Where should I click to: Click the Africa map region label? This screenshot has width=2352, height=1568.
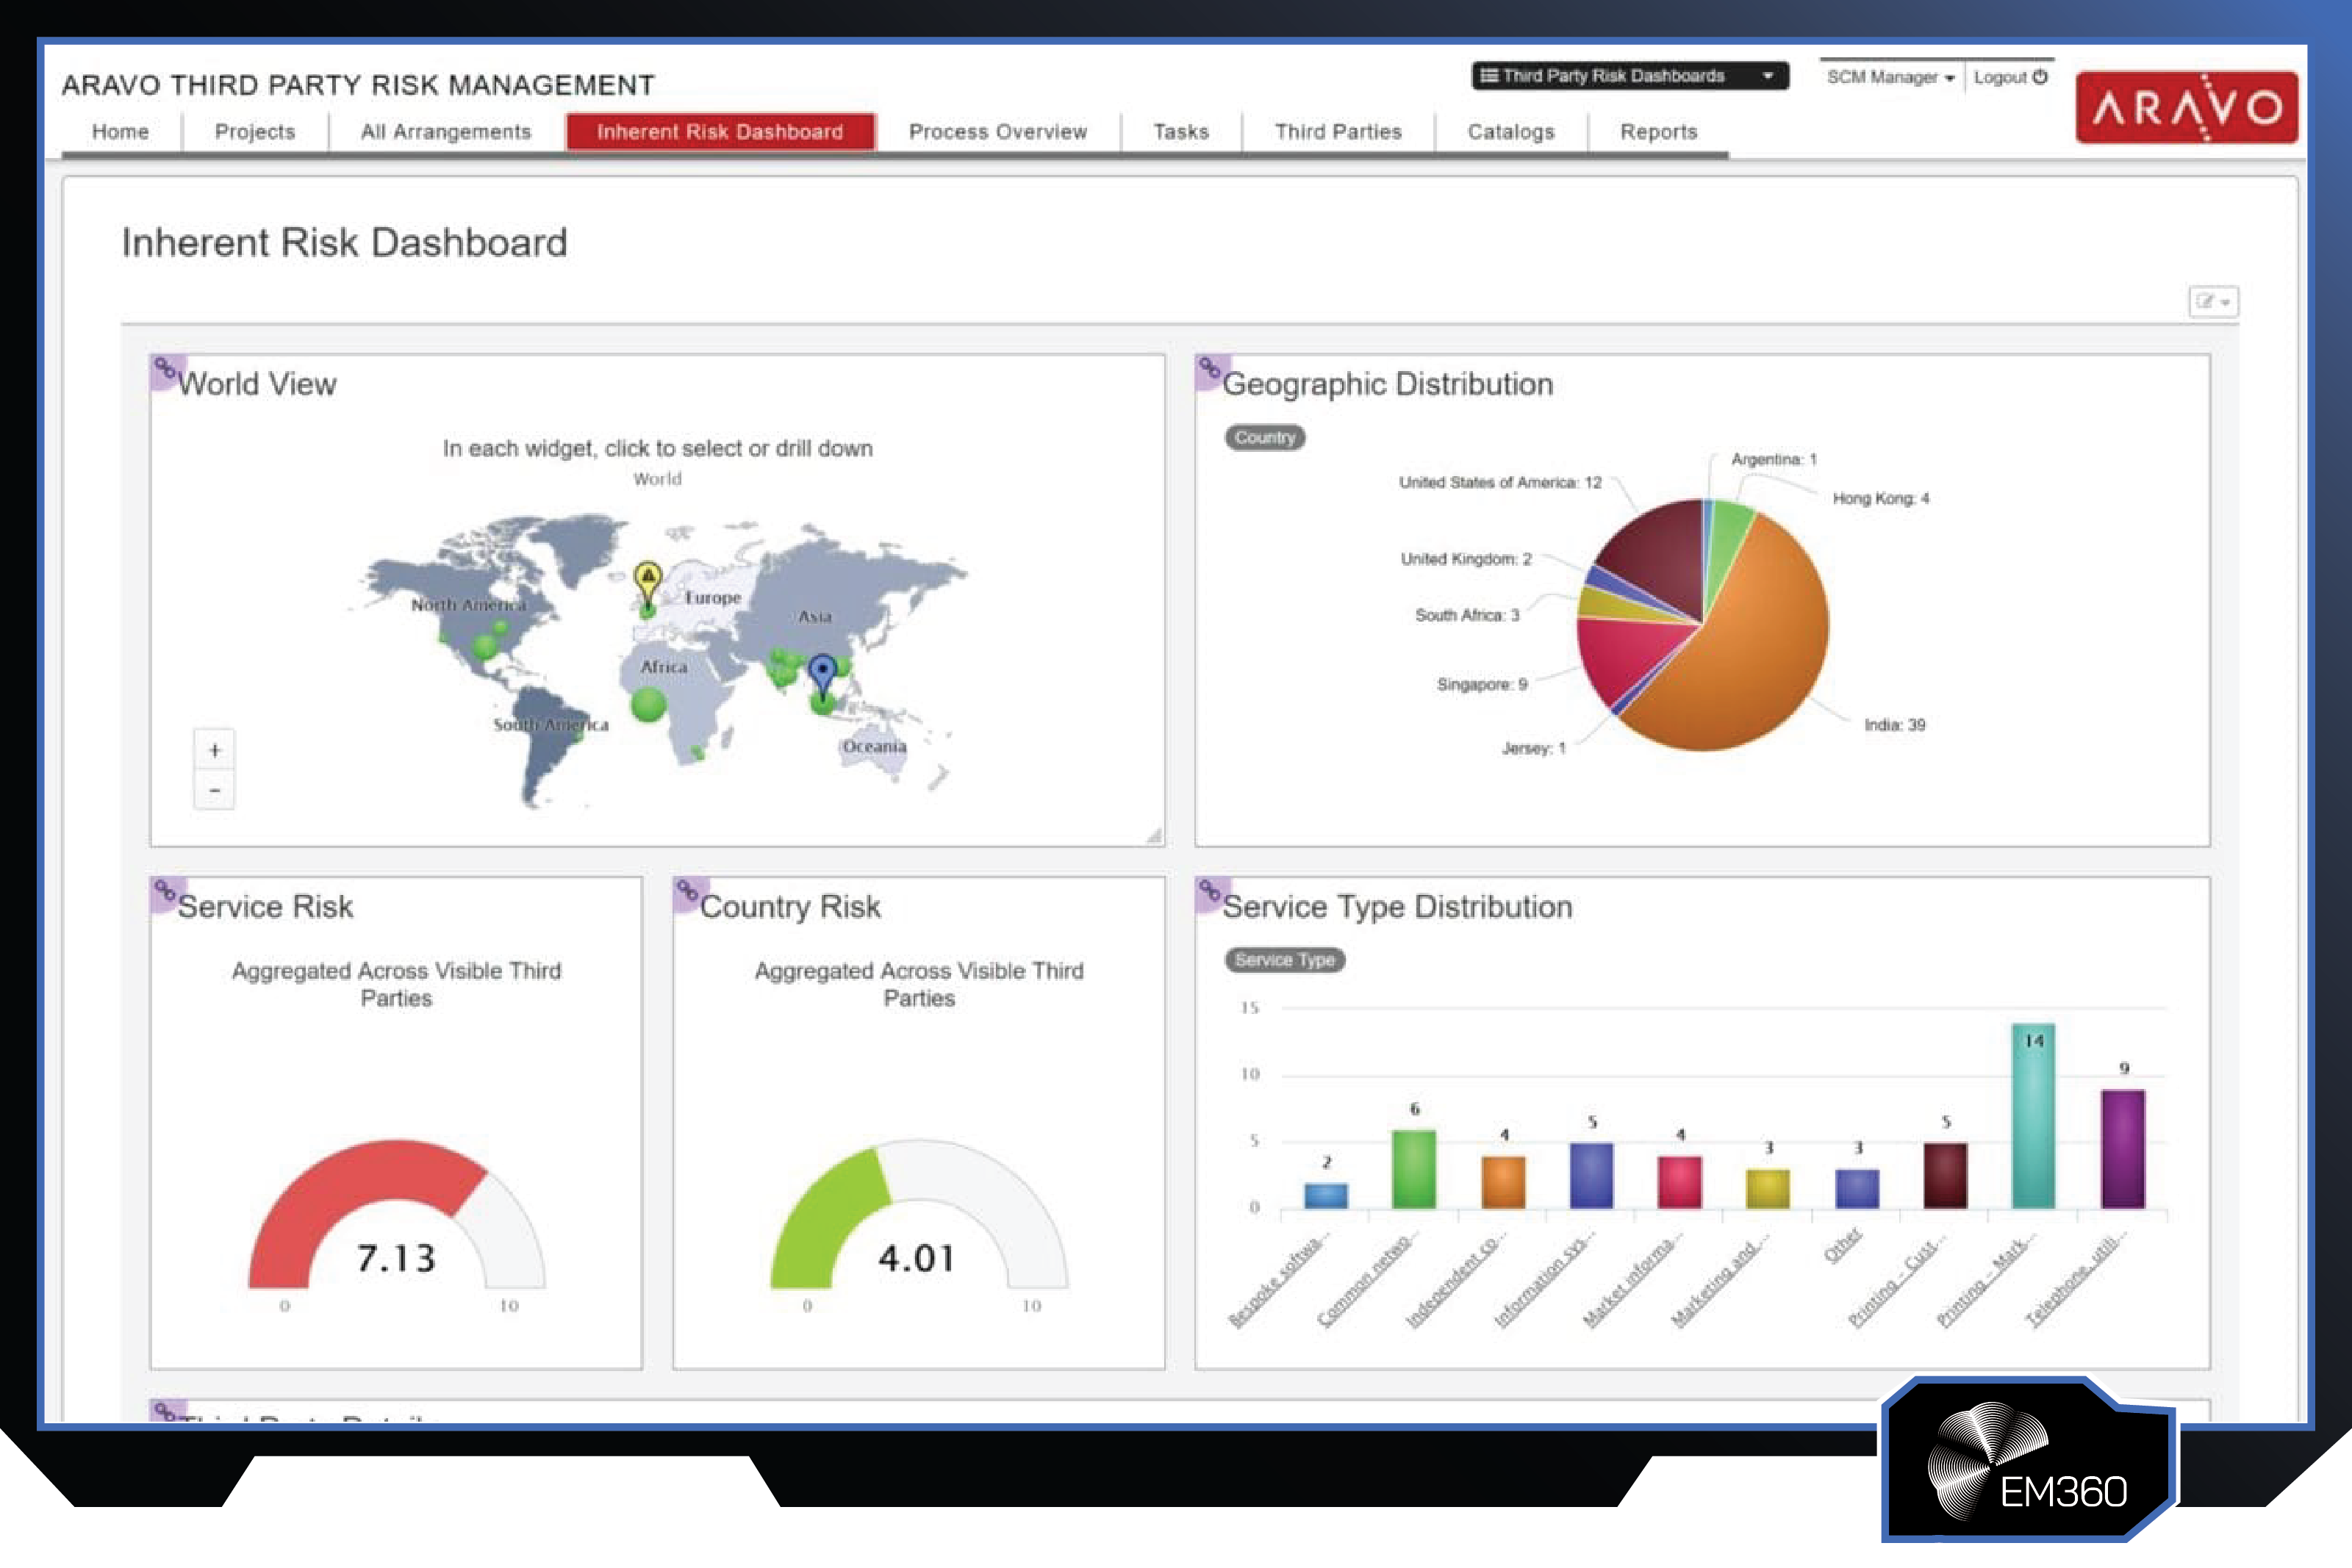[x=664, y=667]
